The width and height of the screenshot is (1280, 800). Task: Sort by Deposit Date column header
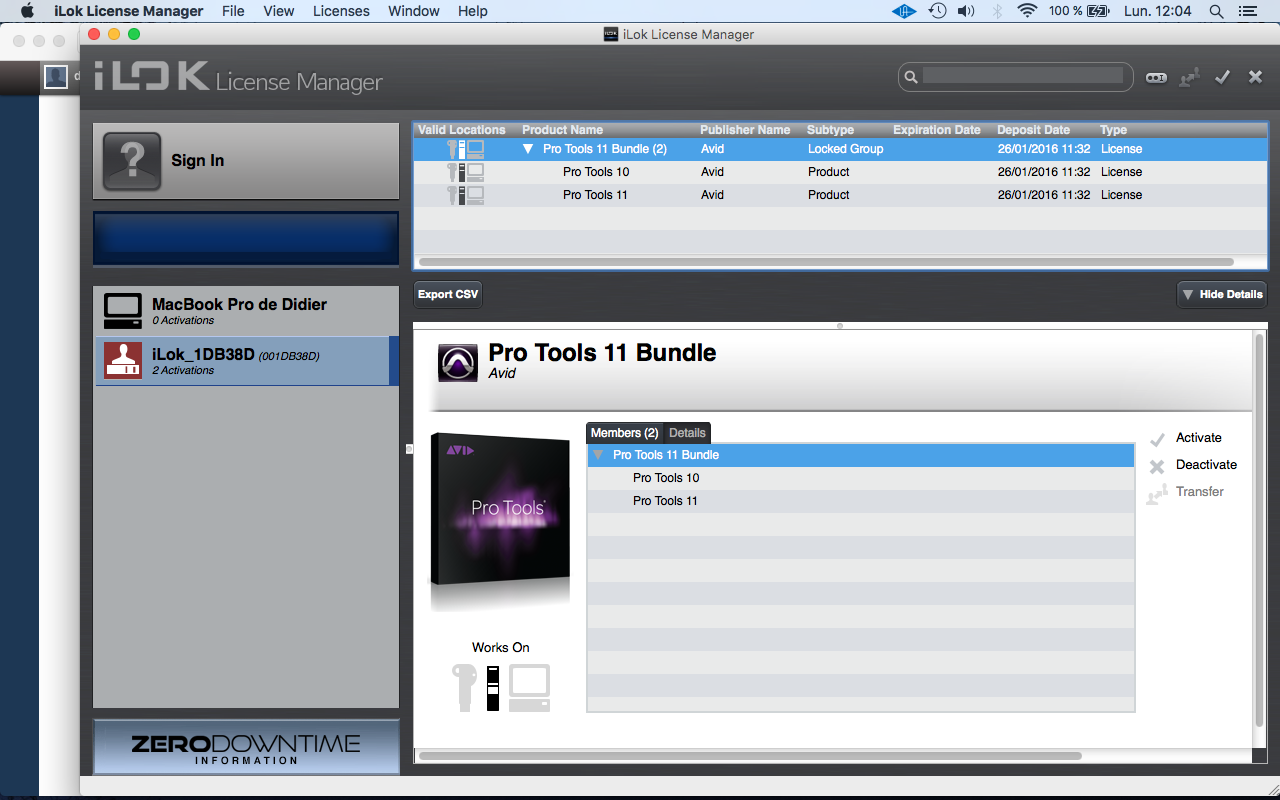tap(1033, 130)
